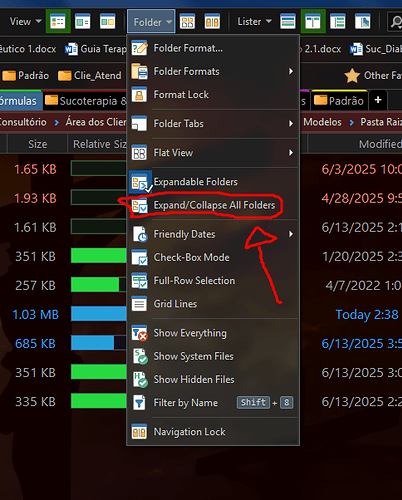Viewport: 402px width, 500px height.
Task: Select the dual vertical lister layout icon
Action: point(313,22)
